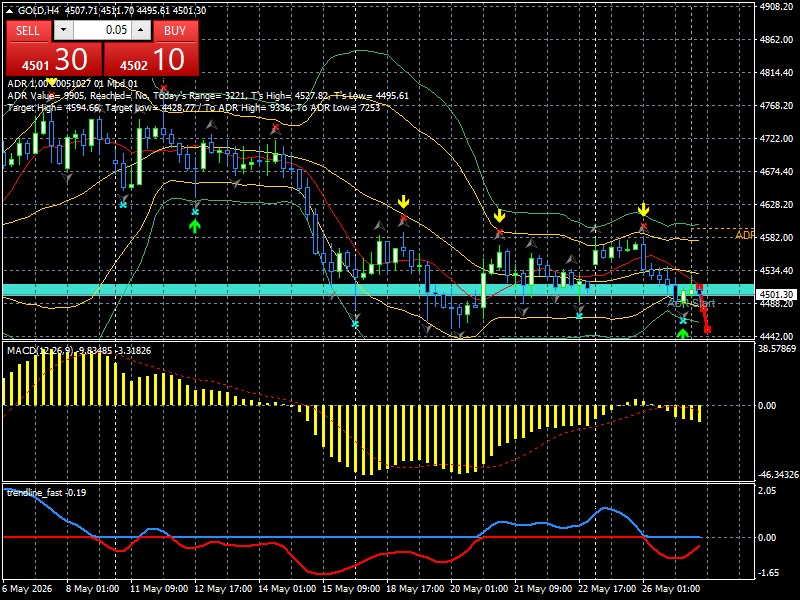800x600 pixels.
Task: Select the yellow down arrow nearest 20 May 01:00
Action: pos(499,215)
